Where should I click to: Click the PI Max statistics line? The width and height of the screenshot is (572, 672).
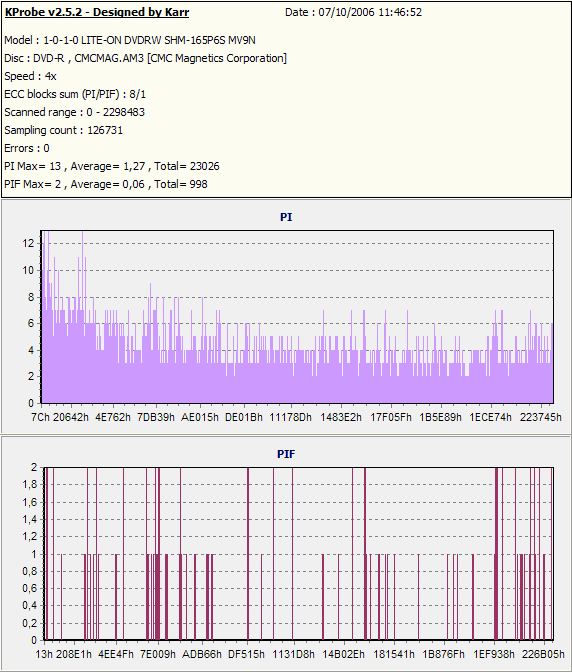click(x=112, y=166)
